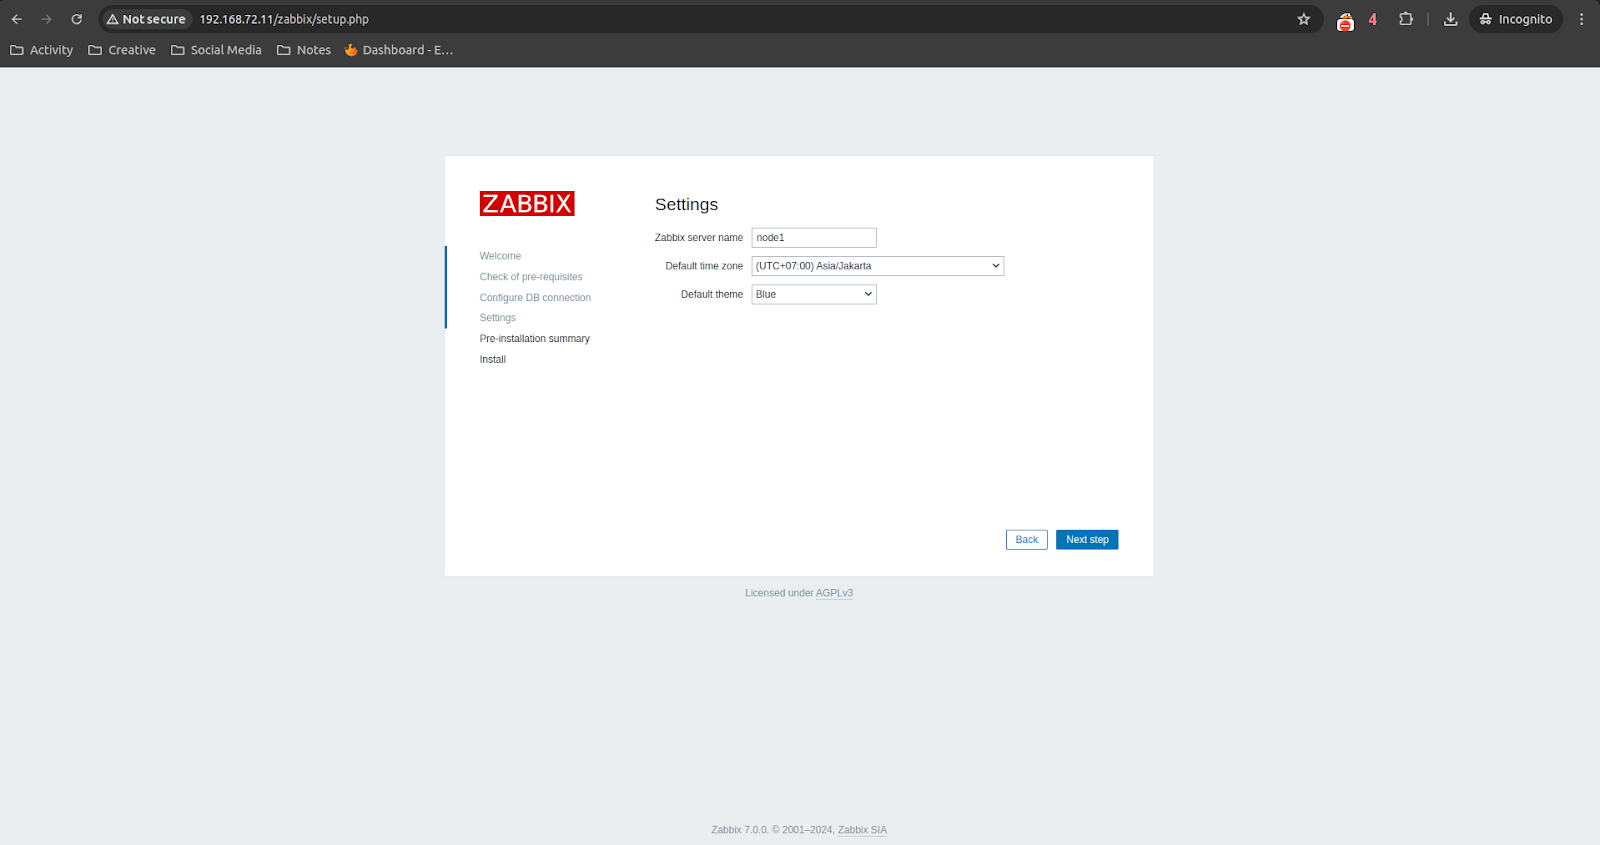Viewport: 1600px width, 845px height.
Task: Click the ZABBIX logo
Action: coord(527,204)
